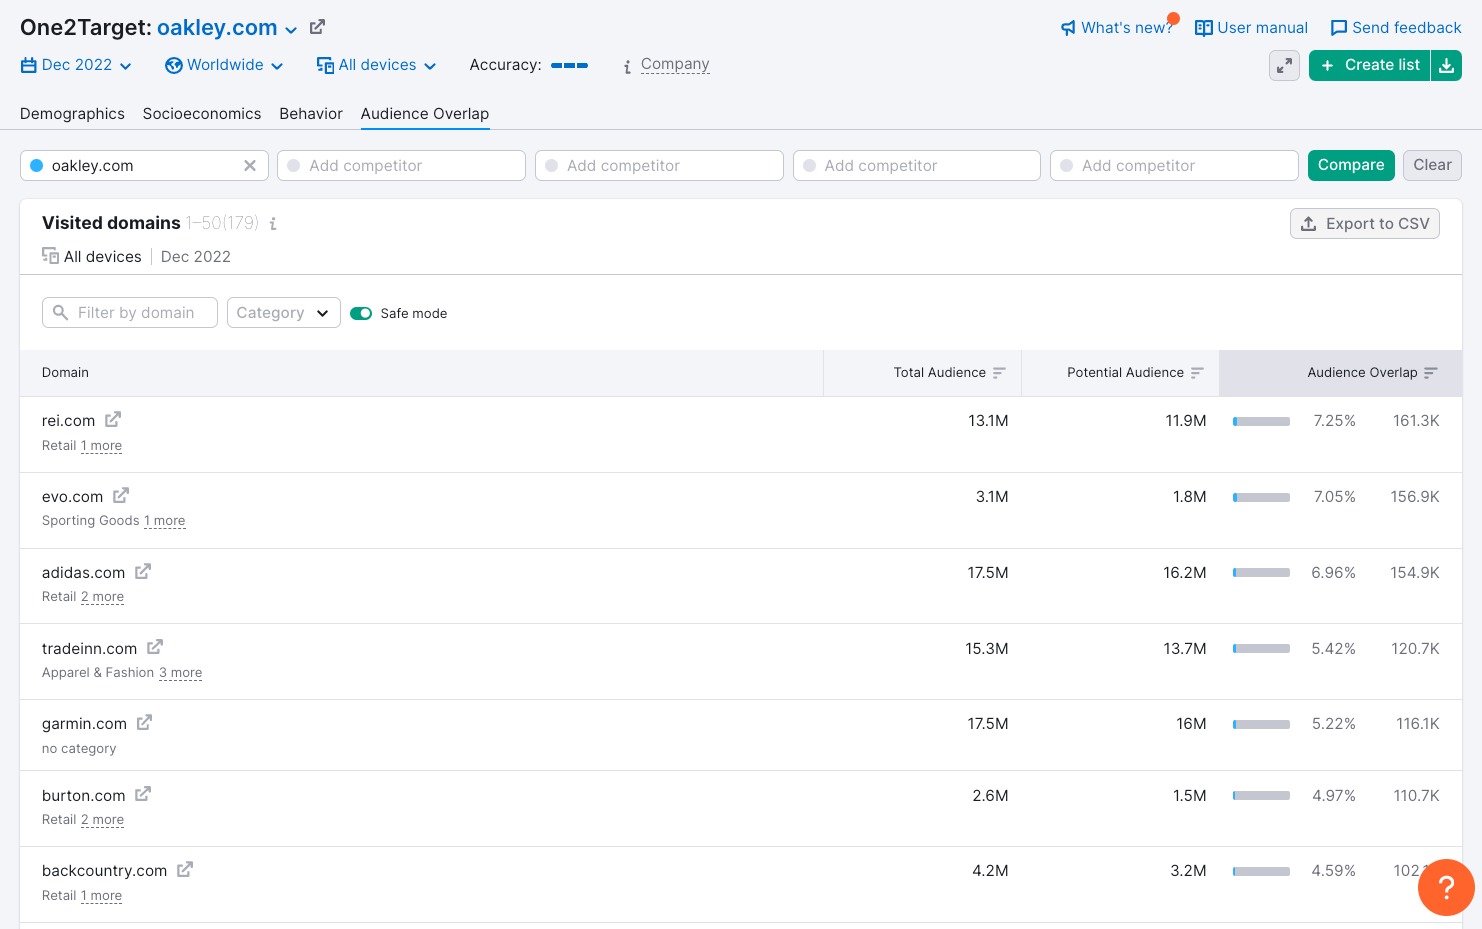Screen dimensions: 1482x929
Task: Click the Clear button
Action: 1432,165
